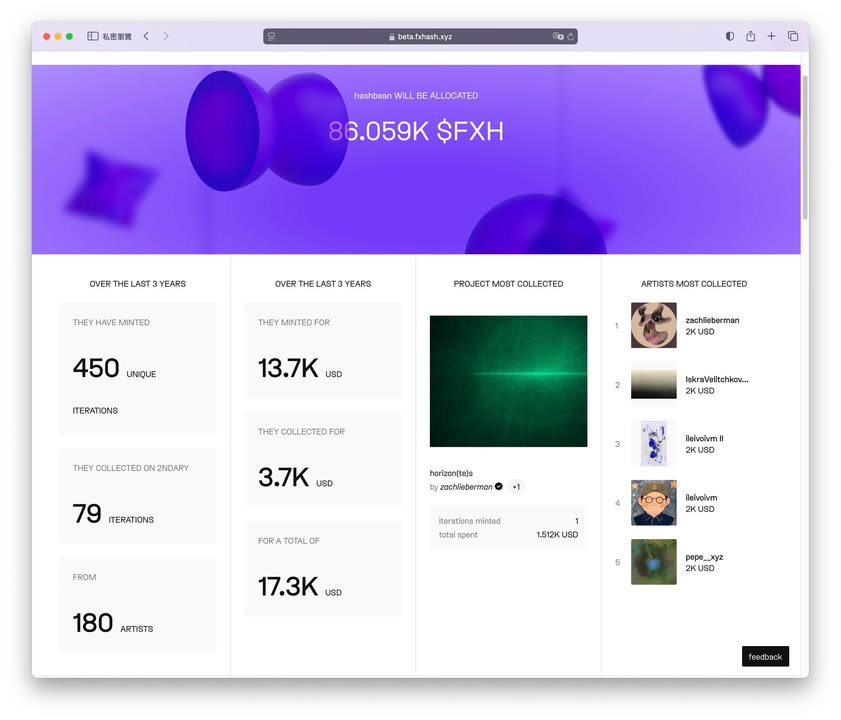The height and width of the screenshot is (720, 841).
Task: Click the translate icon in address bar
Action: coord(558,37)
